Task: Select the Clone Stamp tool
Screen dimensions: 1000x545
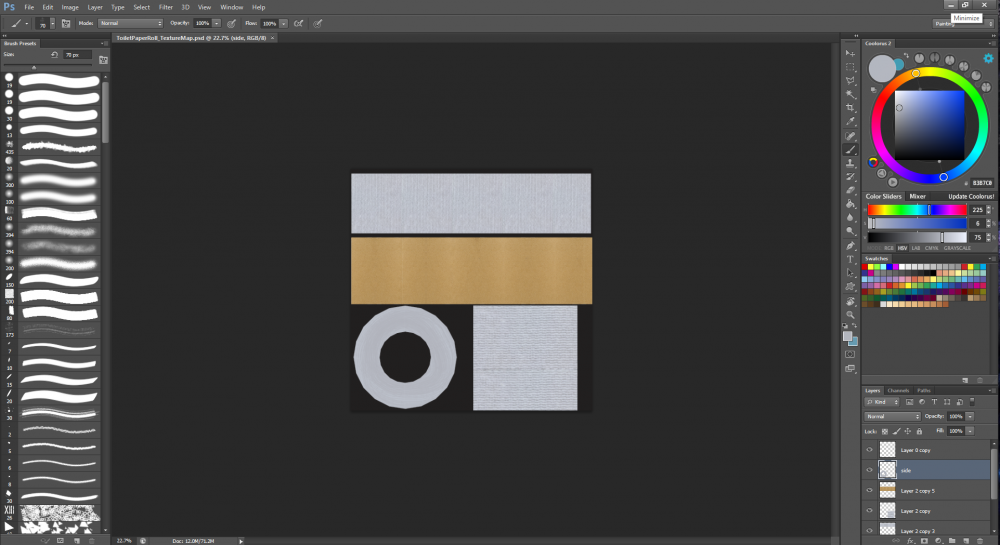Action: 850,162
